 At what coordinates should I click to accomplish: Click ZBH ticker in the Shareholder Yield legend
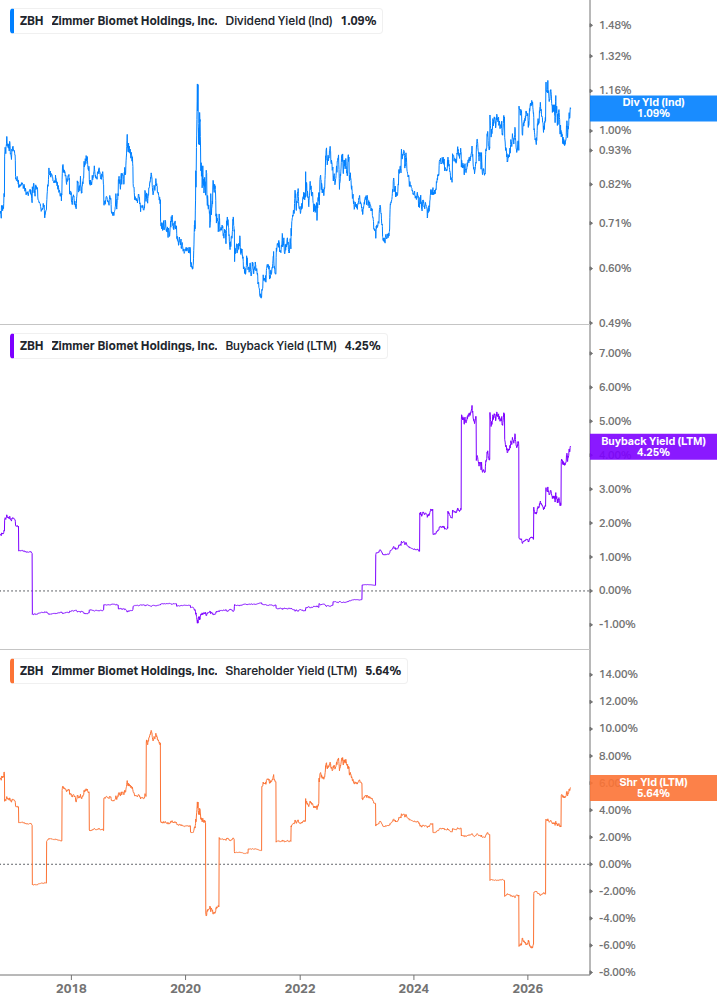(31, 671)
